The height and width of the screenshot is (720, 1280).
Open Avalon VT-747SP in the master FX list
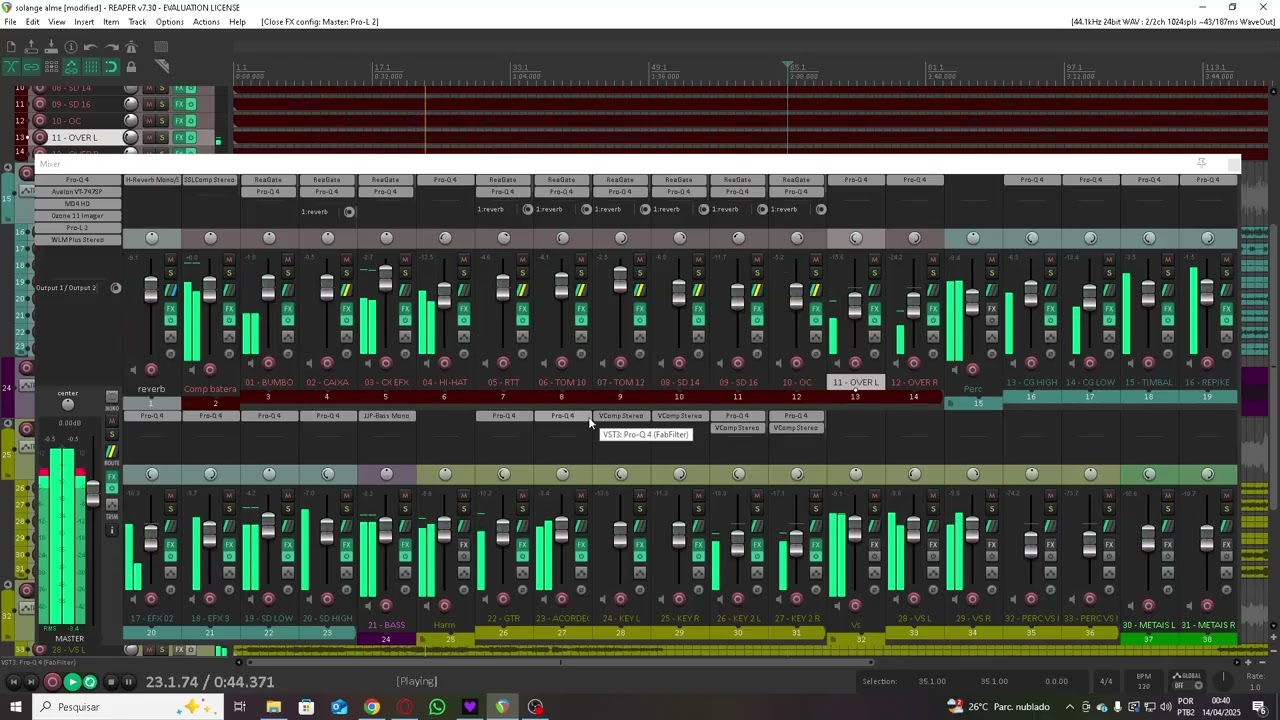77,192
